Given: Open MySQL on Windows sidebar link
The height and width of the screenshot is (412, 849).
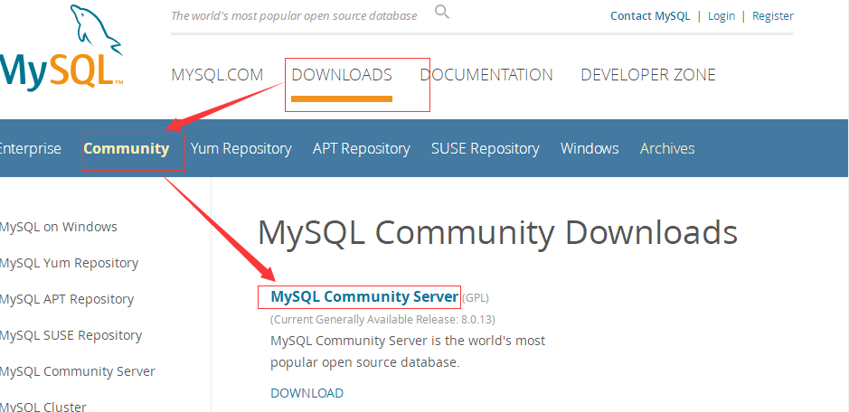Looking at the screenshot, I should 58,227.
